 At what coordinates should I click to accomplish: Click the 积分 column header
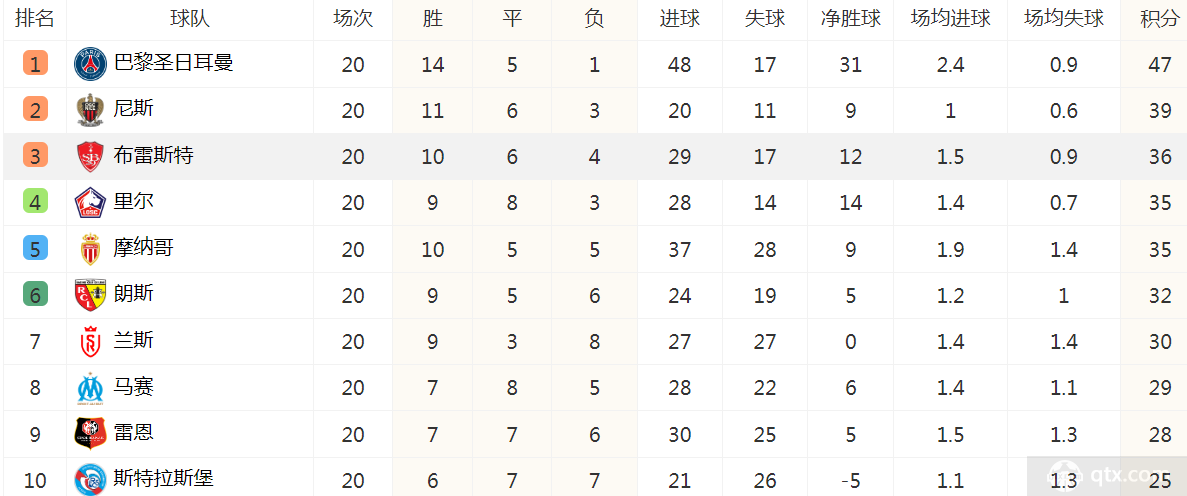point(1159,19)
